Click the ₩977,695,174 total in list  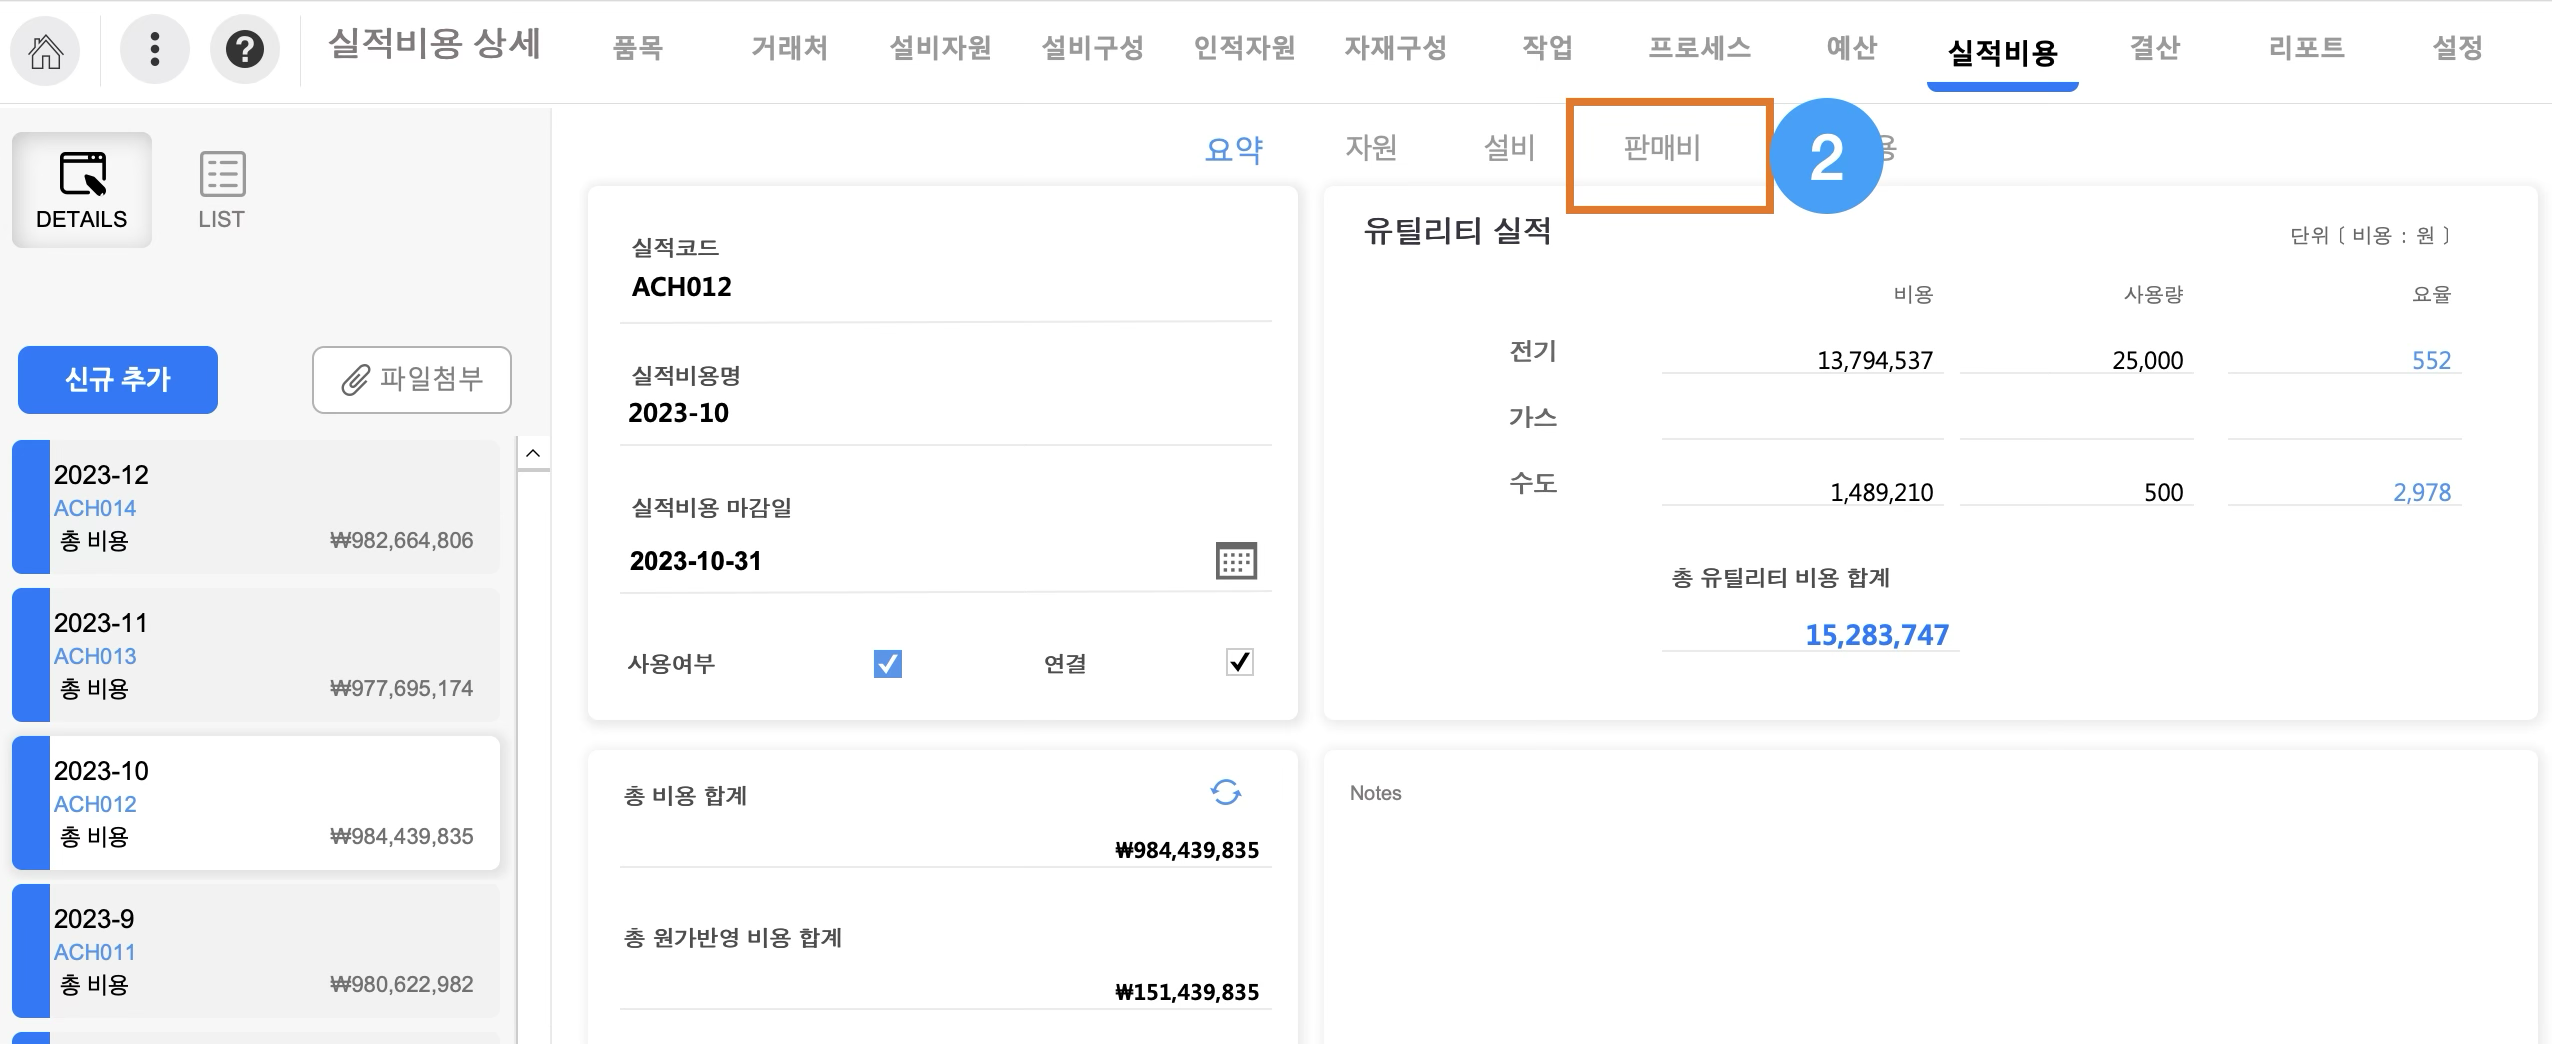pyautogui.click(x=402, y=688)
